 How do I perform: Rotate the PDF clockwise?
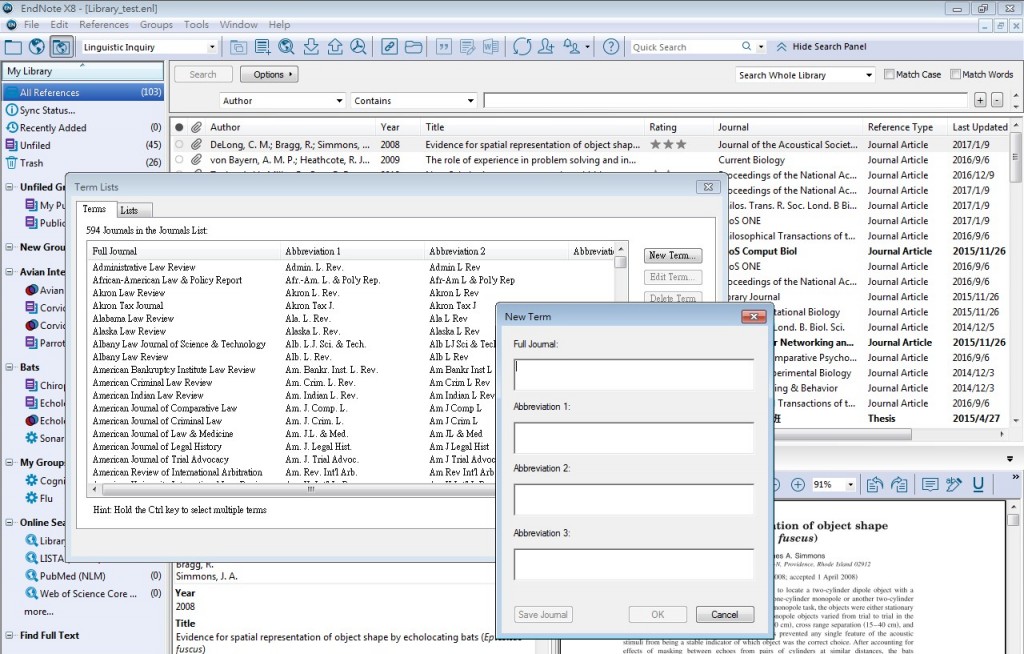(899, 485)
